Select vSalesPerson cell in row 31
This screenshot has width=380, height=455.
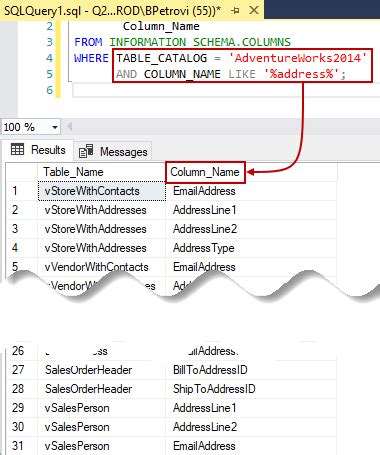[x=102, y=446]
